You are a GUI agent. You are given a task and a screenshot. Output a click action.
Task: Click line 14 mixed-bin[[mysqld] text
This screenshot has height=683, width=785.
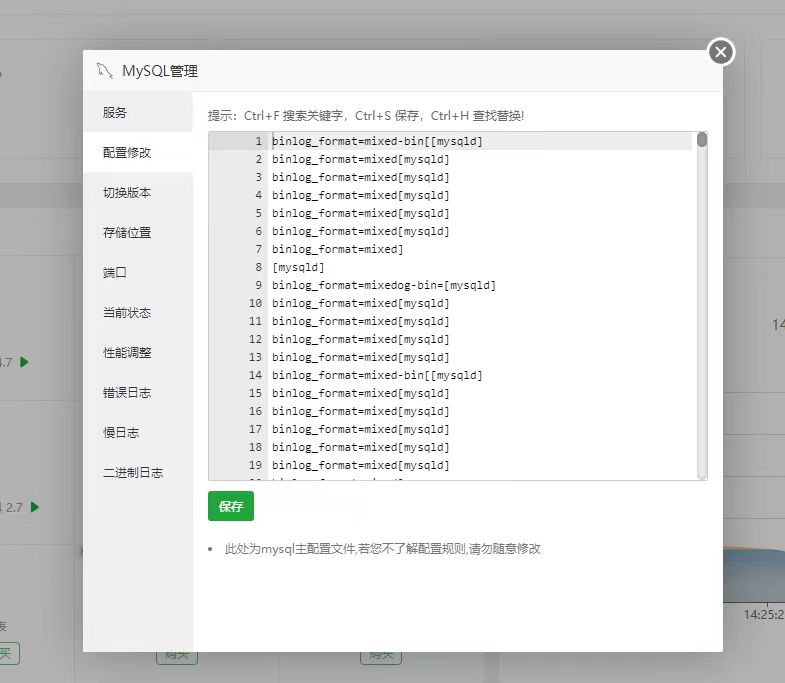[x=377, y=376]
